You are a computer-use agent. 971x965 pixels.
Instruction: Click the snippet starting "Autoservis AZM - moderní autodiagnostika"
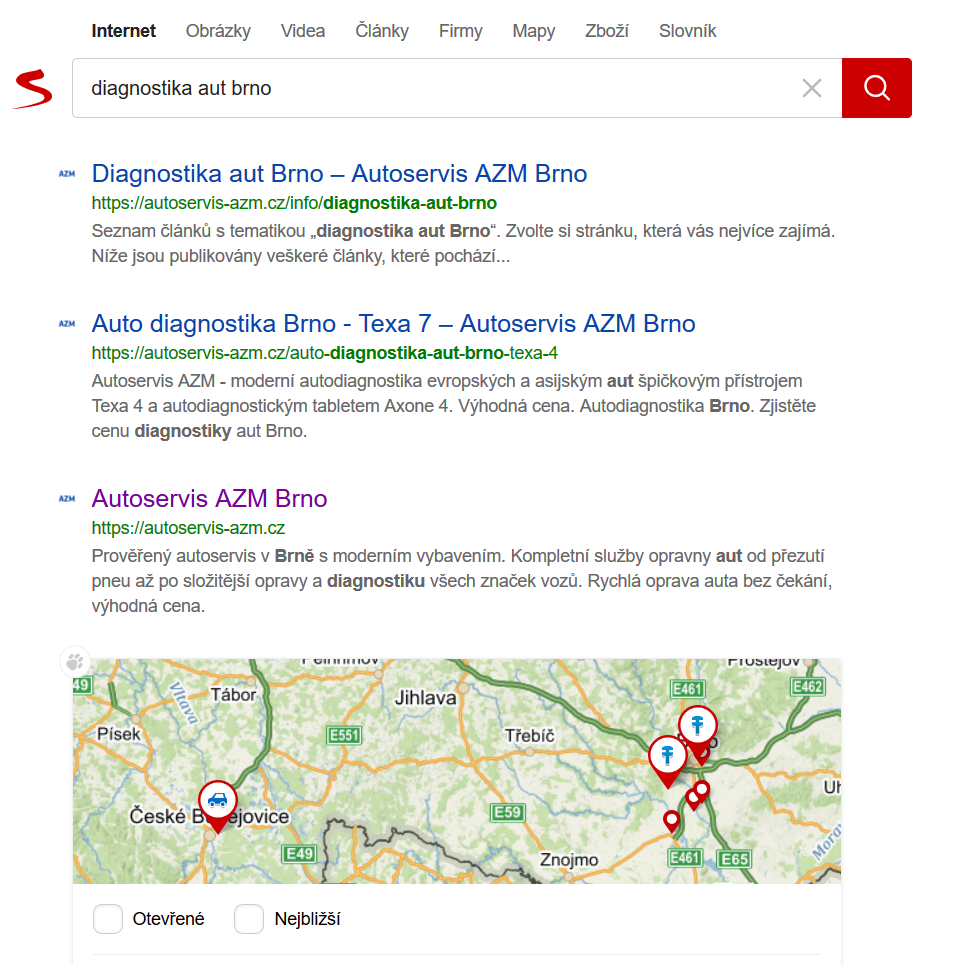pos(454,406)
